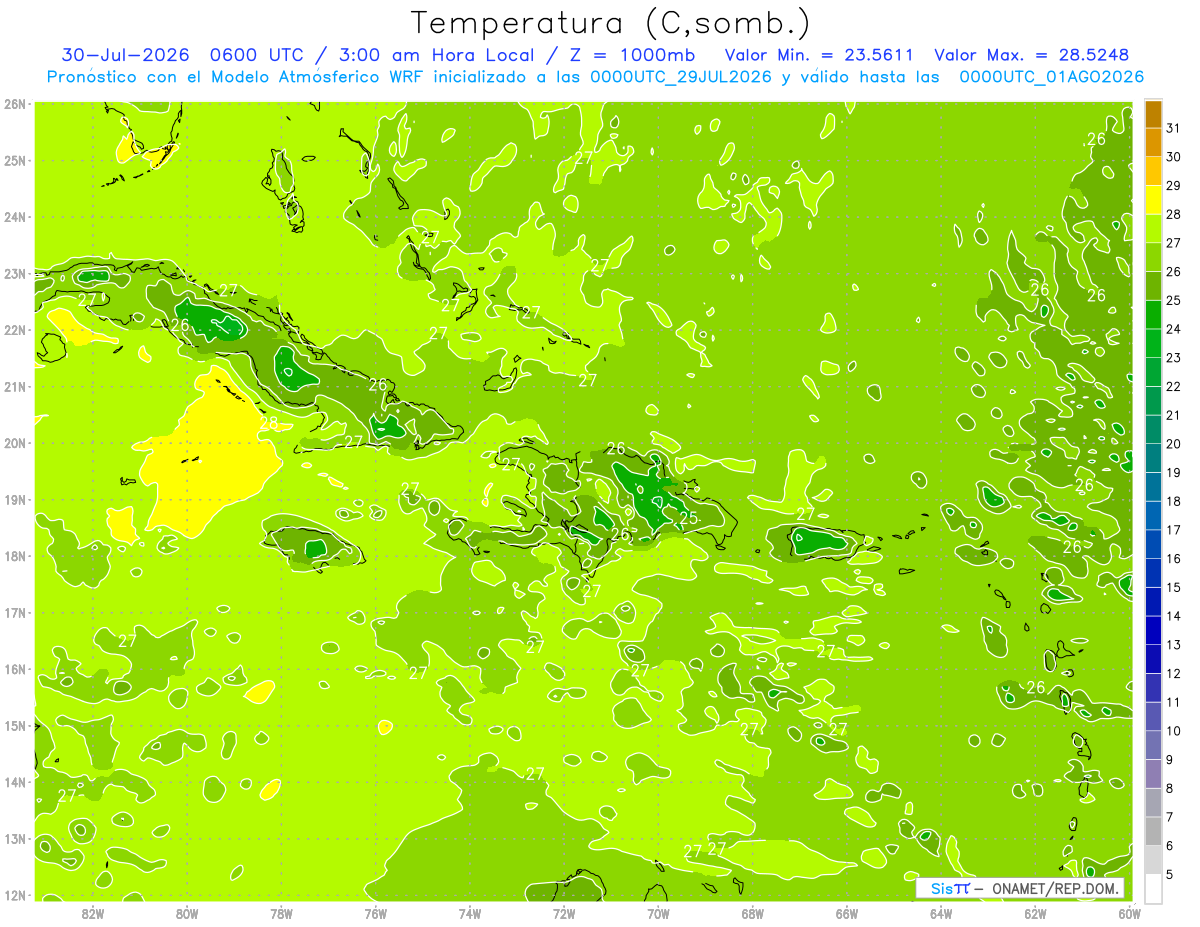Click the dark green cool spot over Jamaica

pyautogui.click(x=316, y=547)
